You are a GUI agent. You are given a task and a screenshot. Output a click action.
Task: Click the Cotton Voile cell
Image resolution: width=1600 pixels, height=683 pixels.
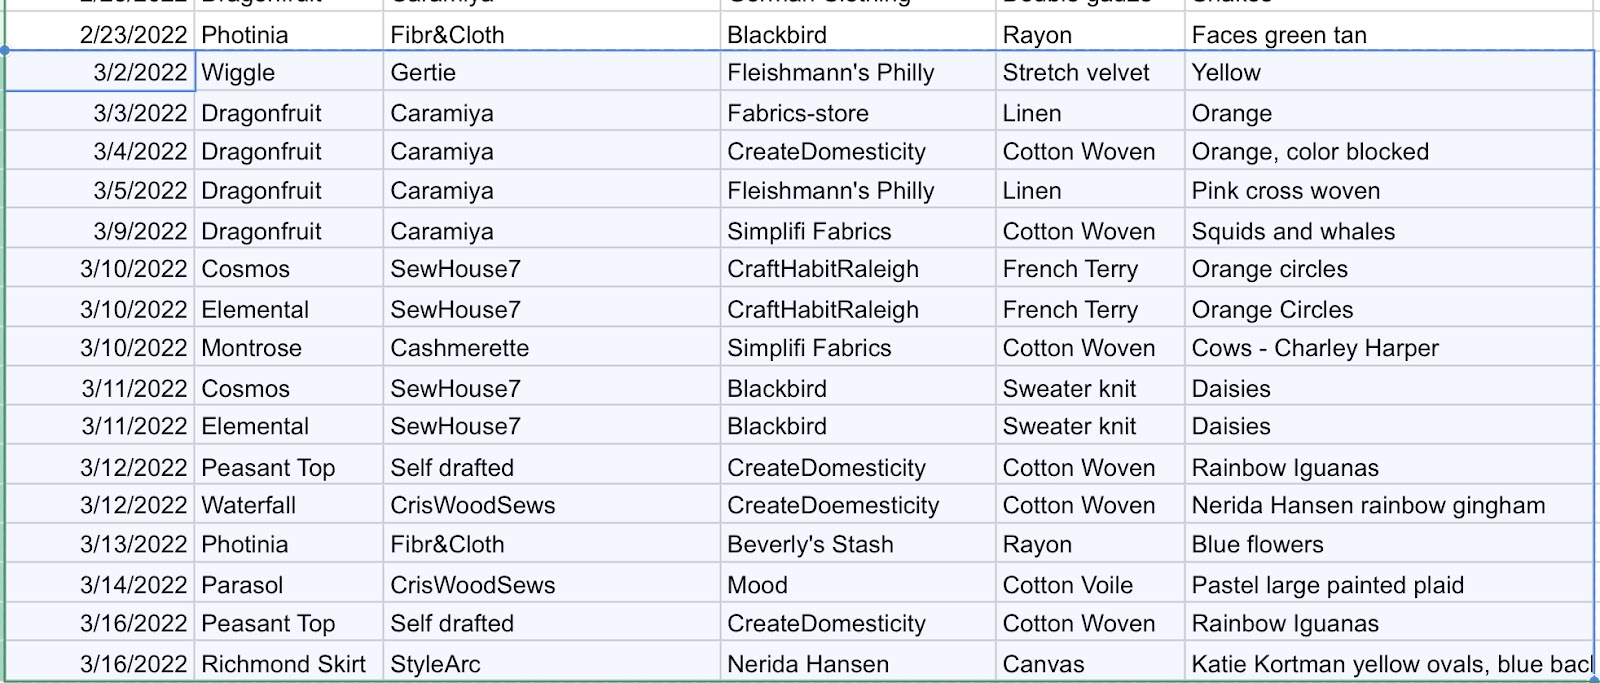pyautogui.click(x=1090, y=585)
